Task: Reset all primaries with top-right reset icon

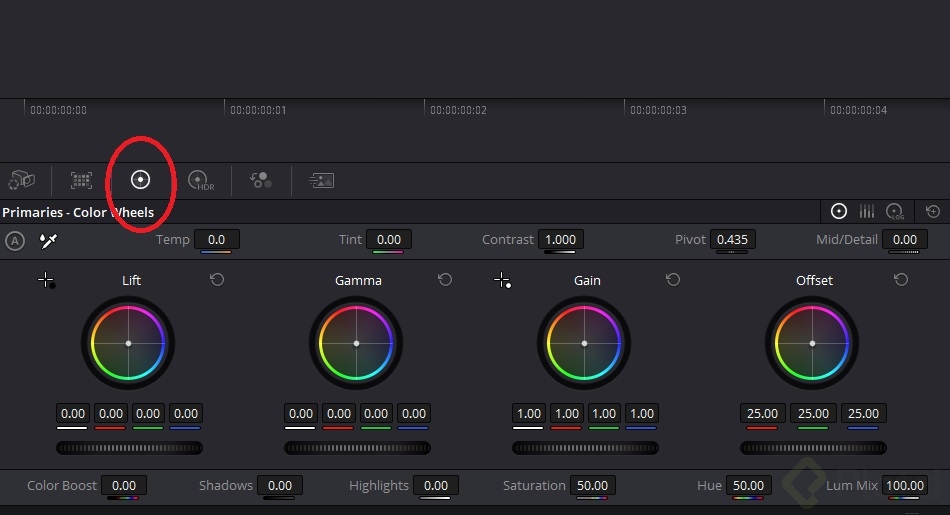Action: (x=933, y=211)
